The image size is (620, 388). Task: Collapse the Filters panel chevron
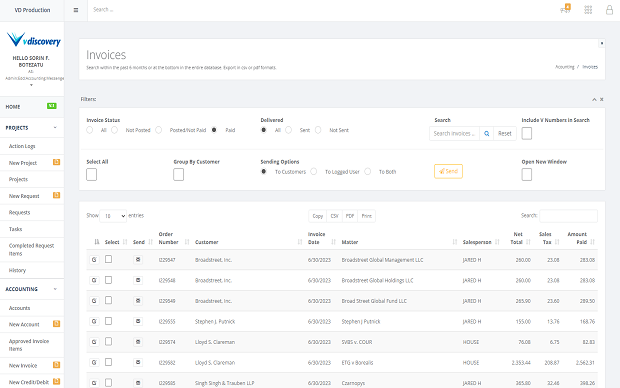coord(594,100)
